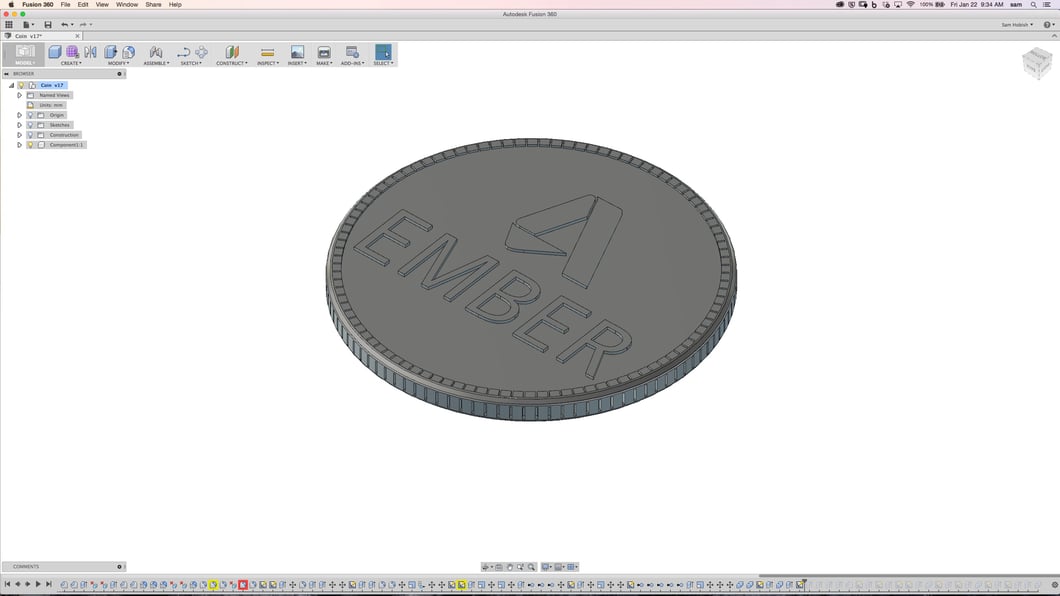
Task: Open the data panel grid icon
Action: point(9,25)
